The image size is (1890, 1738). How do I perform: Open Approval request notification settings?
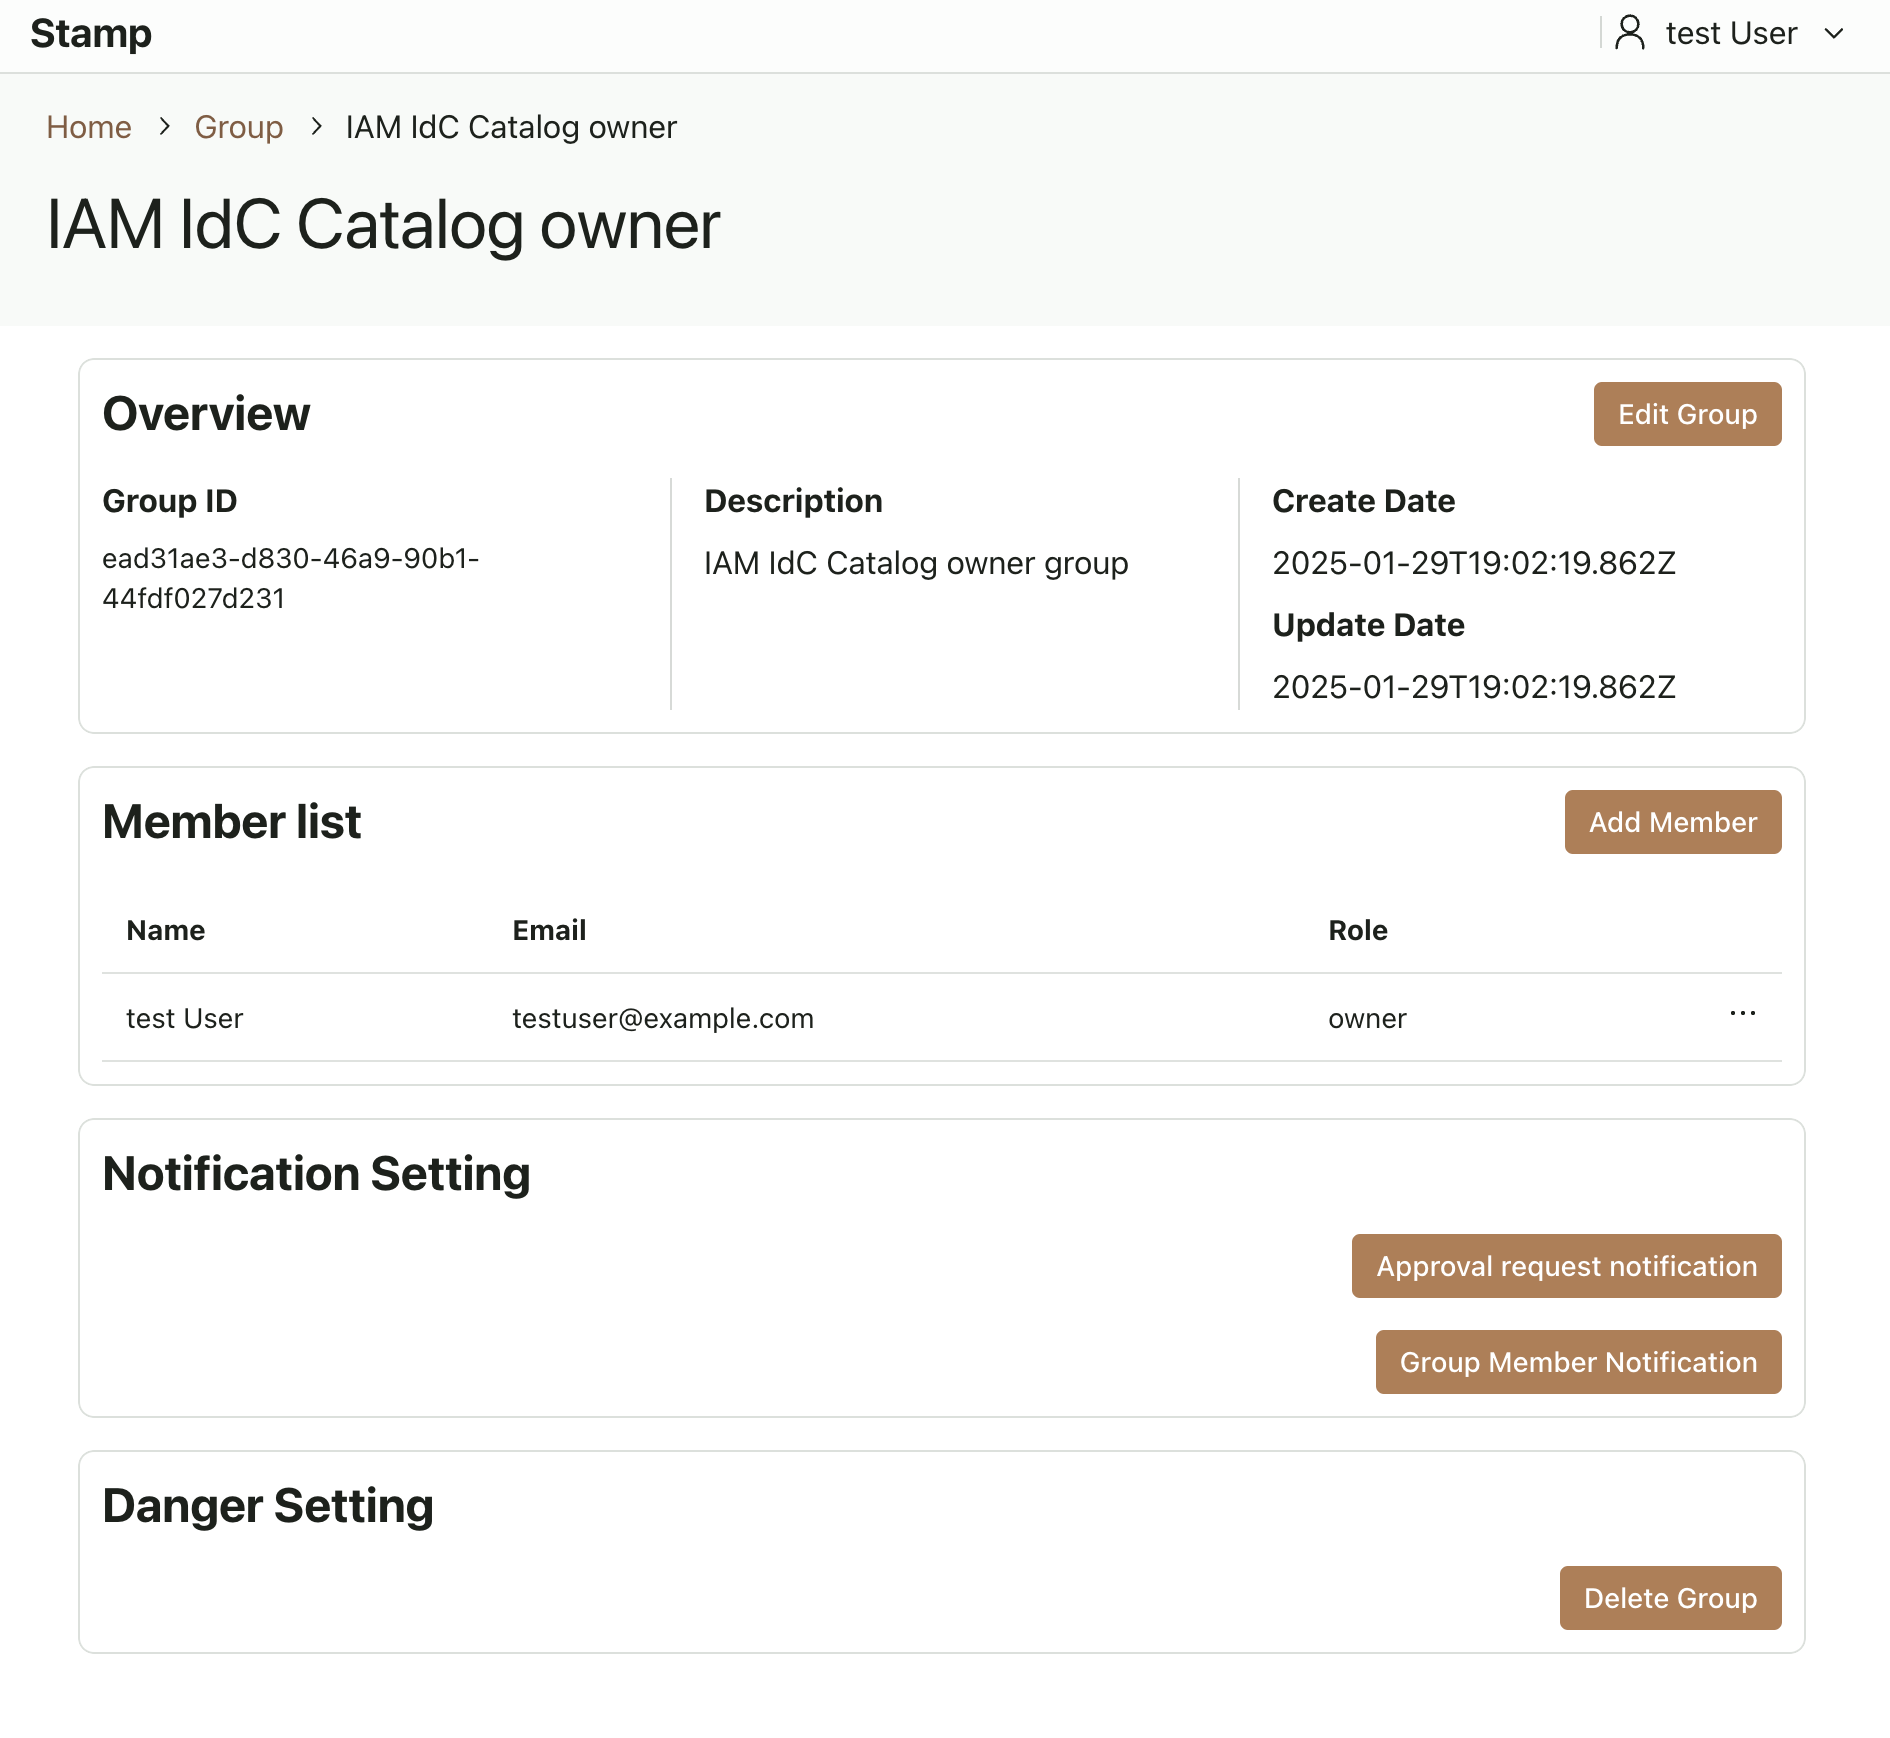pyautogui.click(x=1566, y=1266)
